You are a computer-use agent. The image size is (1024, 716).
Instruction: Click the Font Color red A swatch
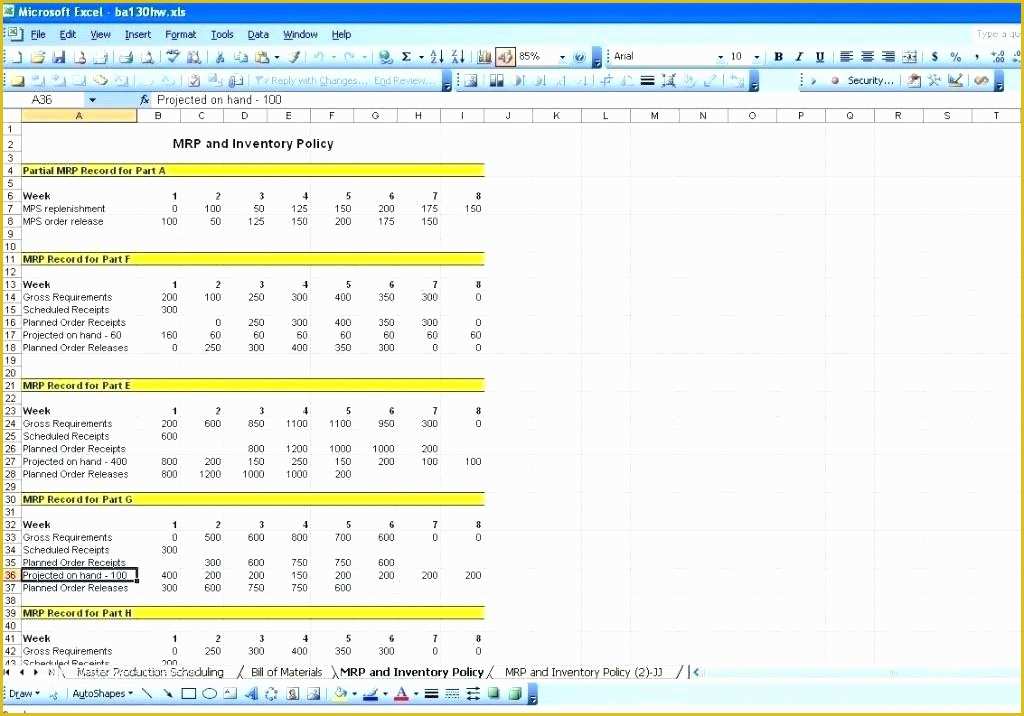pyautogui.click(x=402, y=694)
